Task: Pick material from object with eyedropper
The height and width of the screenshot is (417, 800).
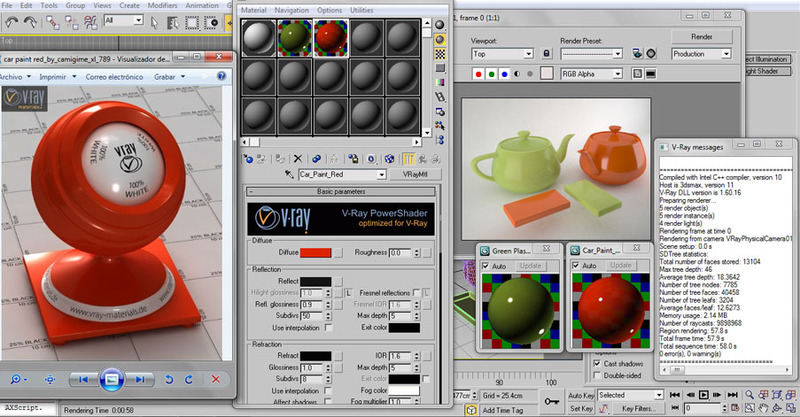Action: click(x=289, y=175)
